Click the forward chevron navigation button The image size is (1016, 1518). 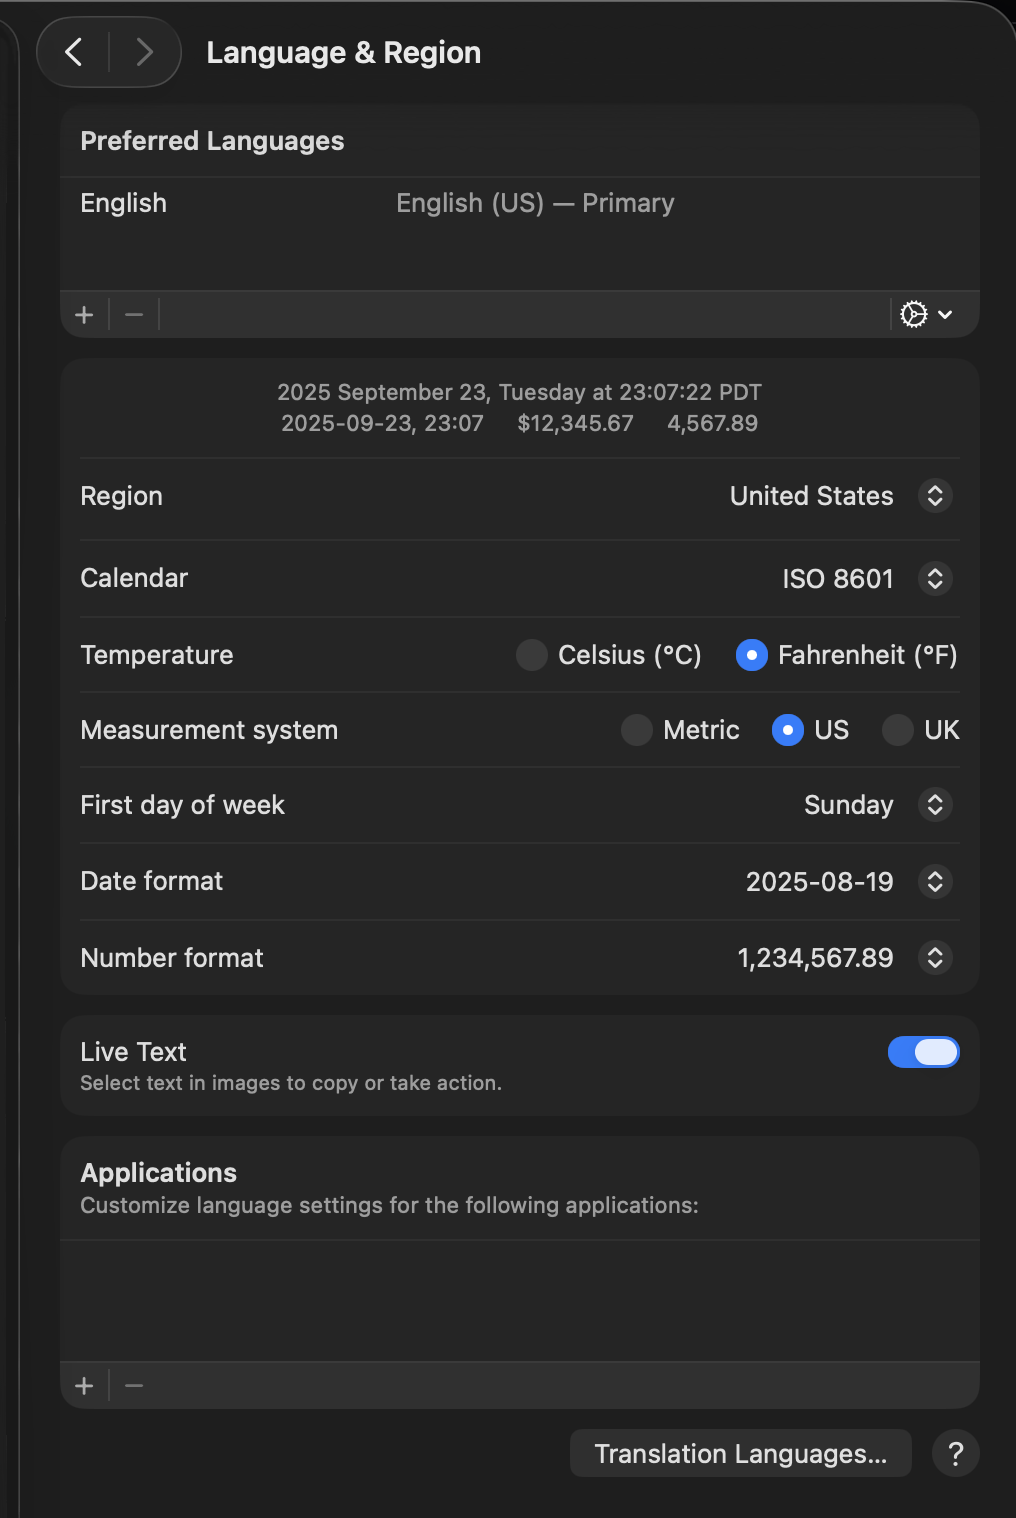tap(144, 52)
